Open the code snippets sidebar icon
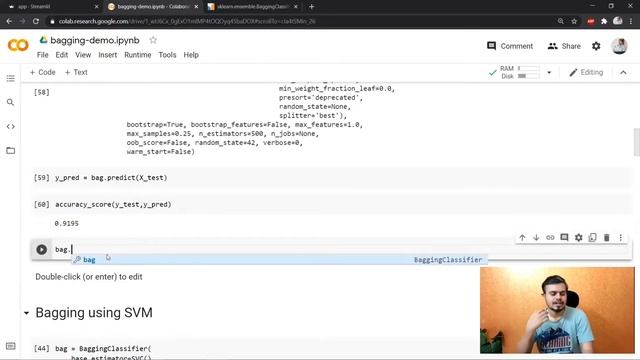The height and width of the screenshot is (360, 640). click(11, 127)
